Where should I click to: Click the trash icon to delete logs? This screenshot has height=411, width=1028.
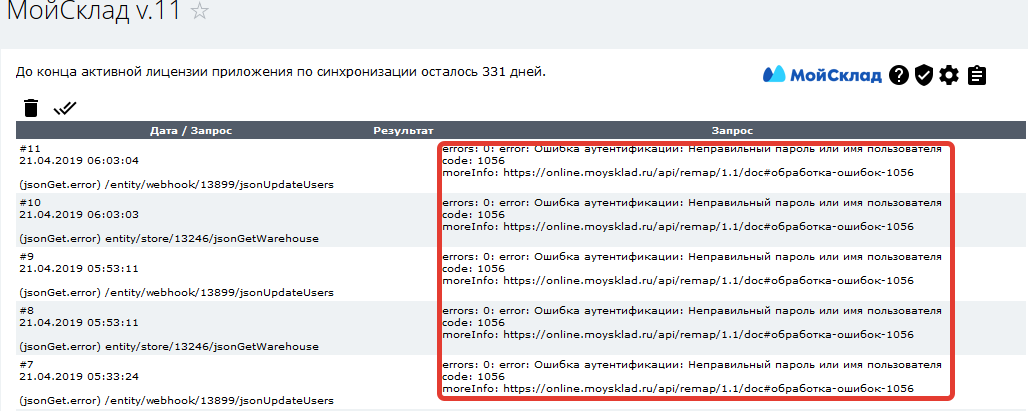(x=31, y=108)
